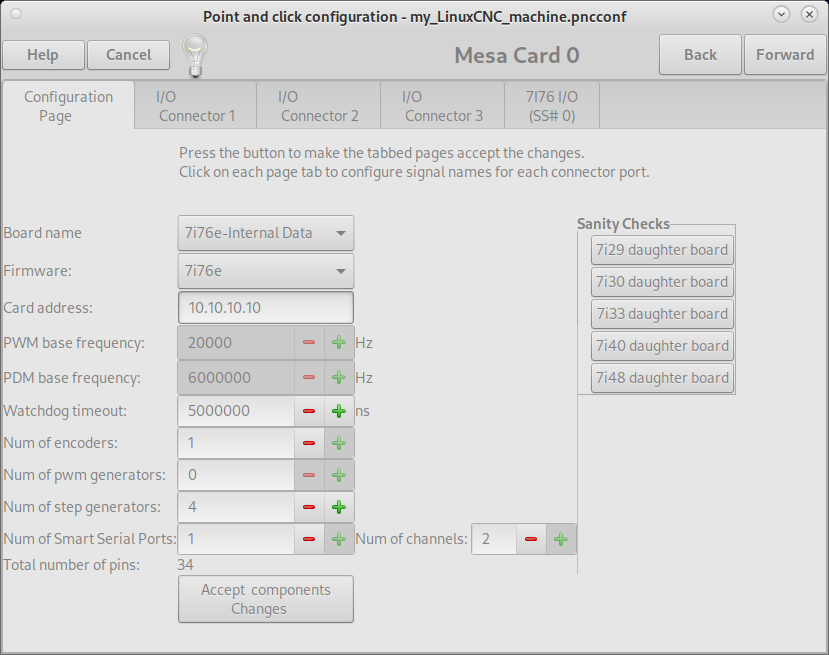Decrease Num of step generators
Image resolution: width=829 pixels, height=655 pixels.
point(309,507)
